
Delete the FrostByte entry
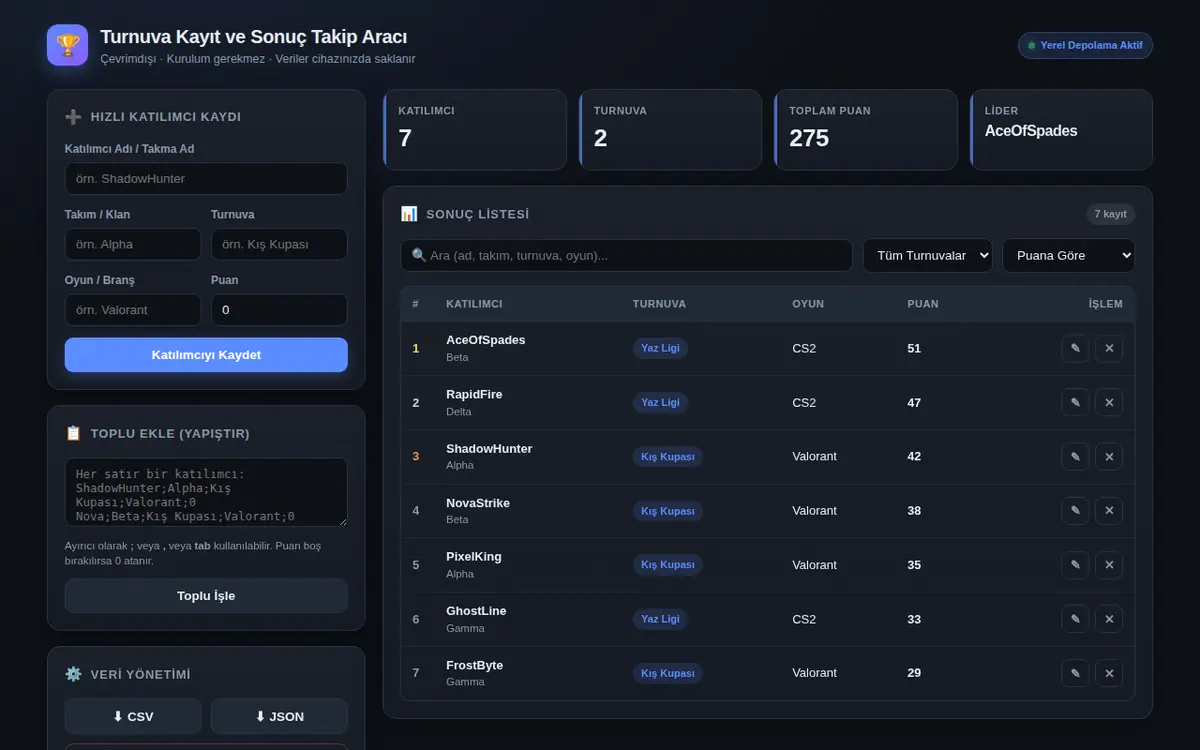coord(1109,673)
